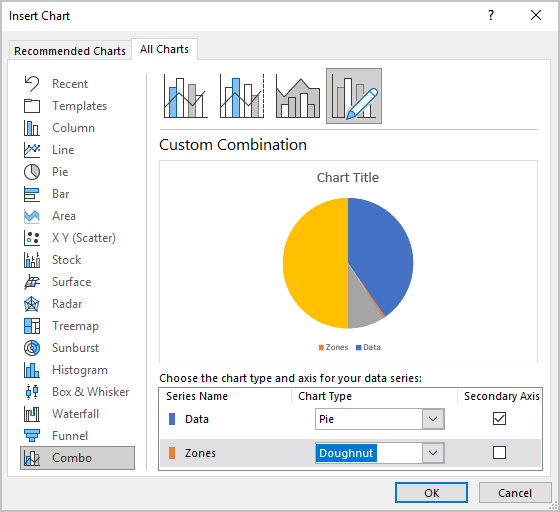Click the Templates category label
Image resolution: width=560 pixels, height=512 pixels.
(x=80, y=106)
